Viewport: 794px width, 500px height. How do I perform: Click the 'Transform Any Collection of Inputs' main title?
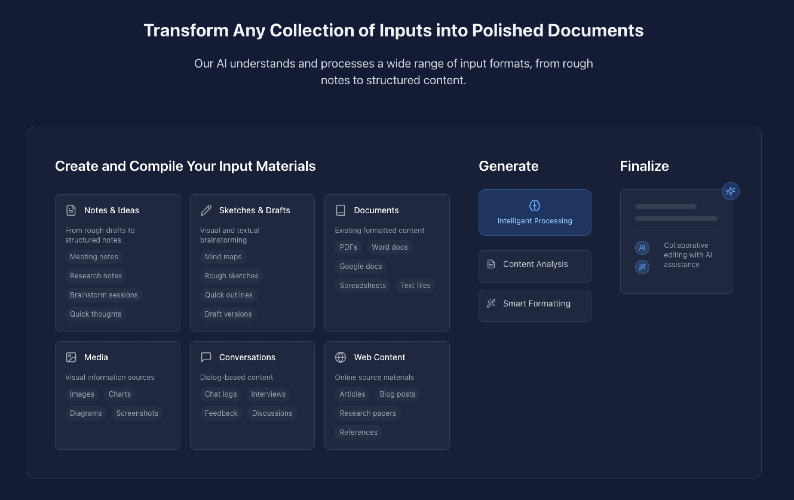click(x=393, y=31)
